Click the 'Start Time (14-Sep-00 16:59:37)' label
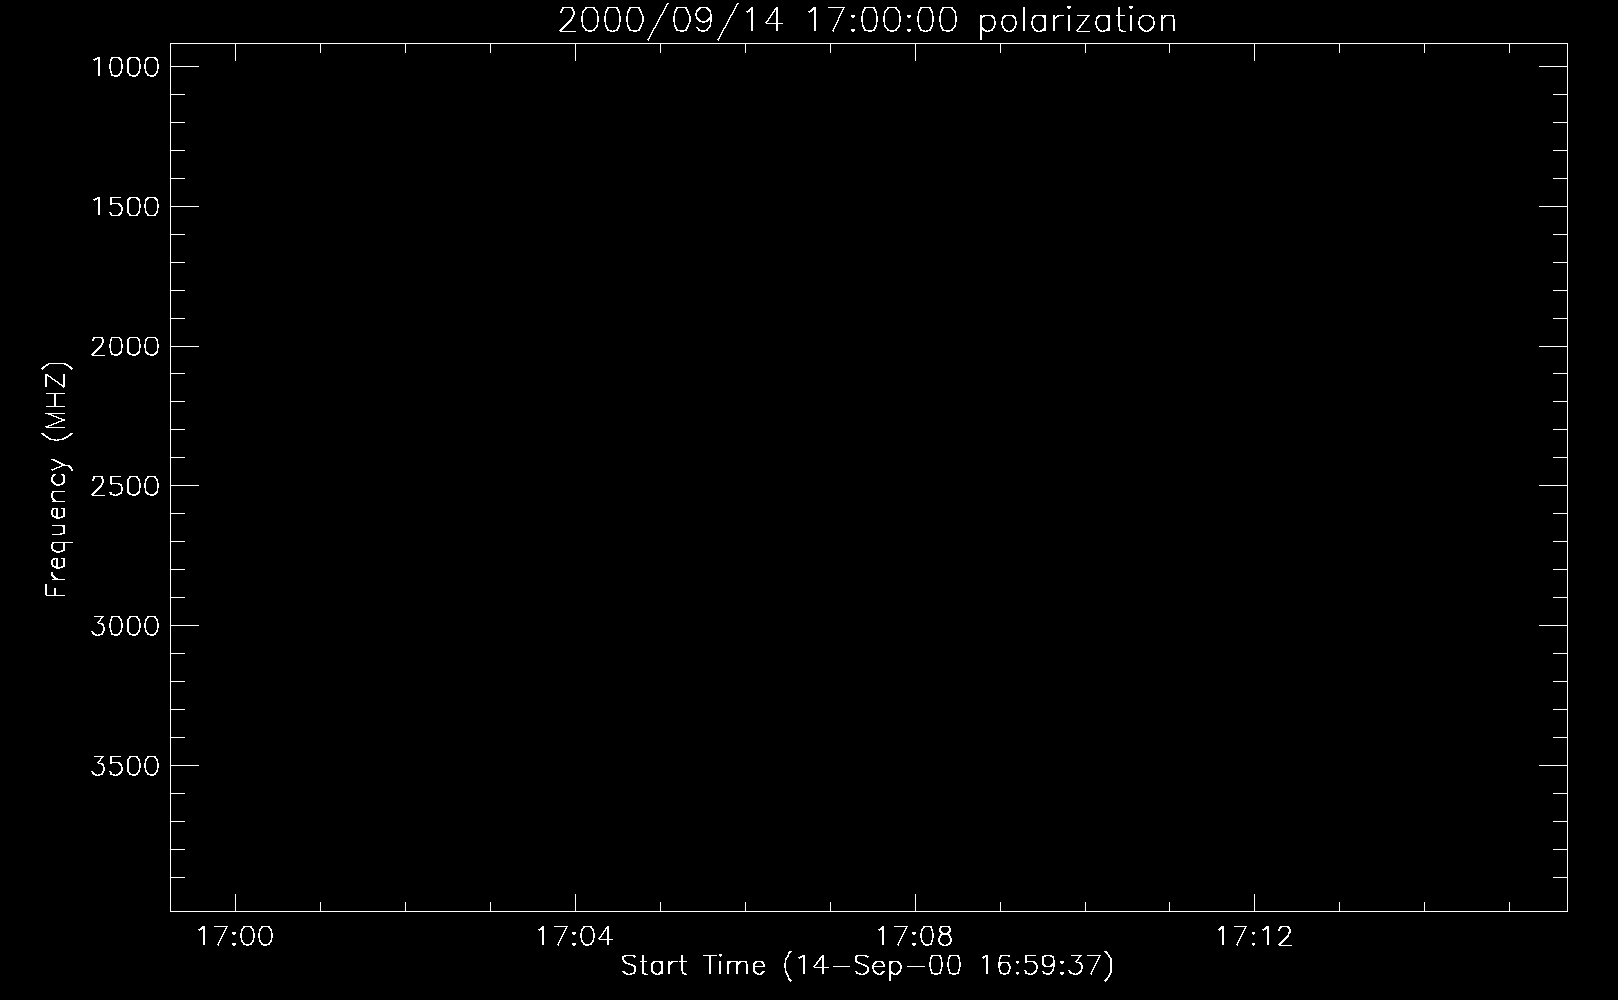This screenshot has height=1000, width=1618. click(867, 966)
